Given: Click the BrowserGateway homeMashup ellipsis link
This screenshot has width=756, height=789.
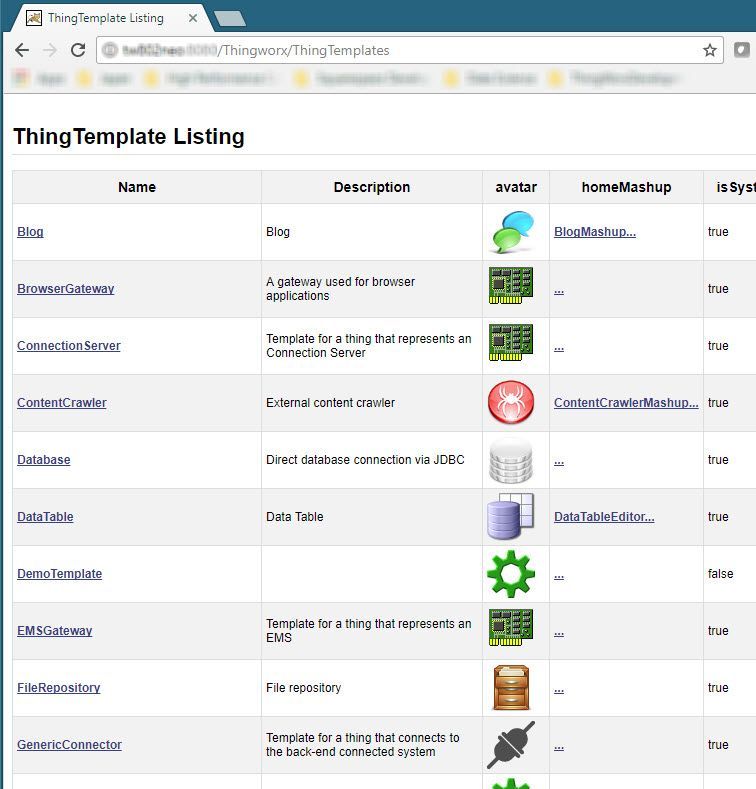Looking at the screenshot, I should tap(559, 290).
